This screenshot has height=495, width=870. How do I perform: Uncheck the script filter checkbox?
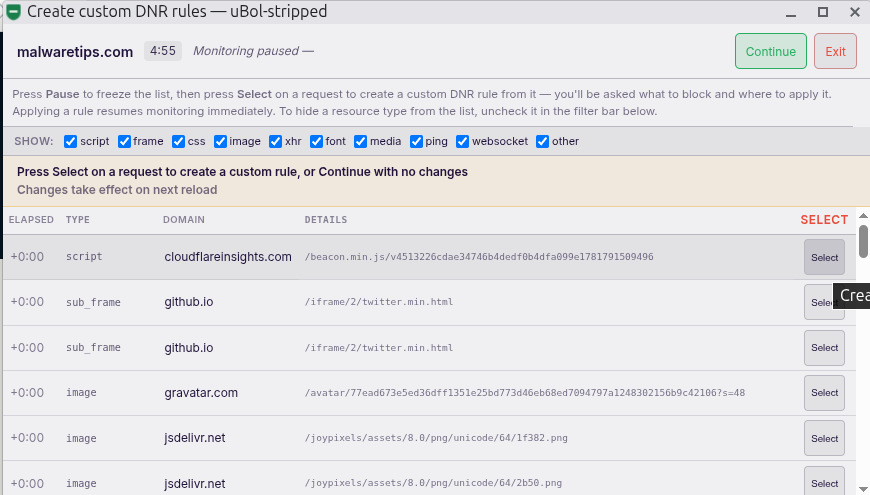(x=70, y=142)
